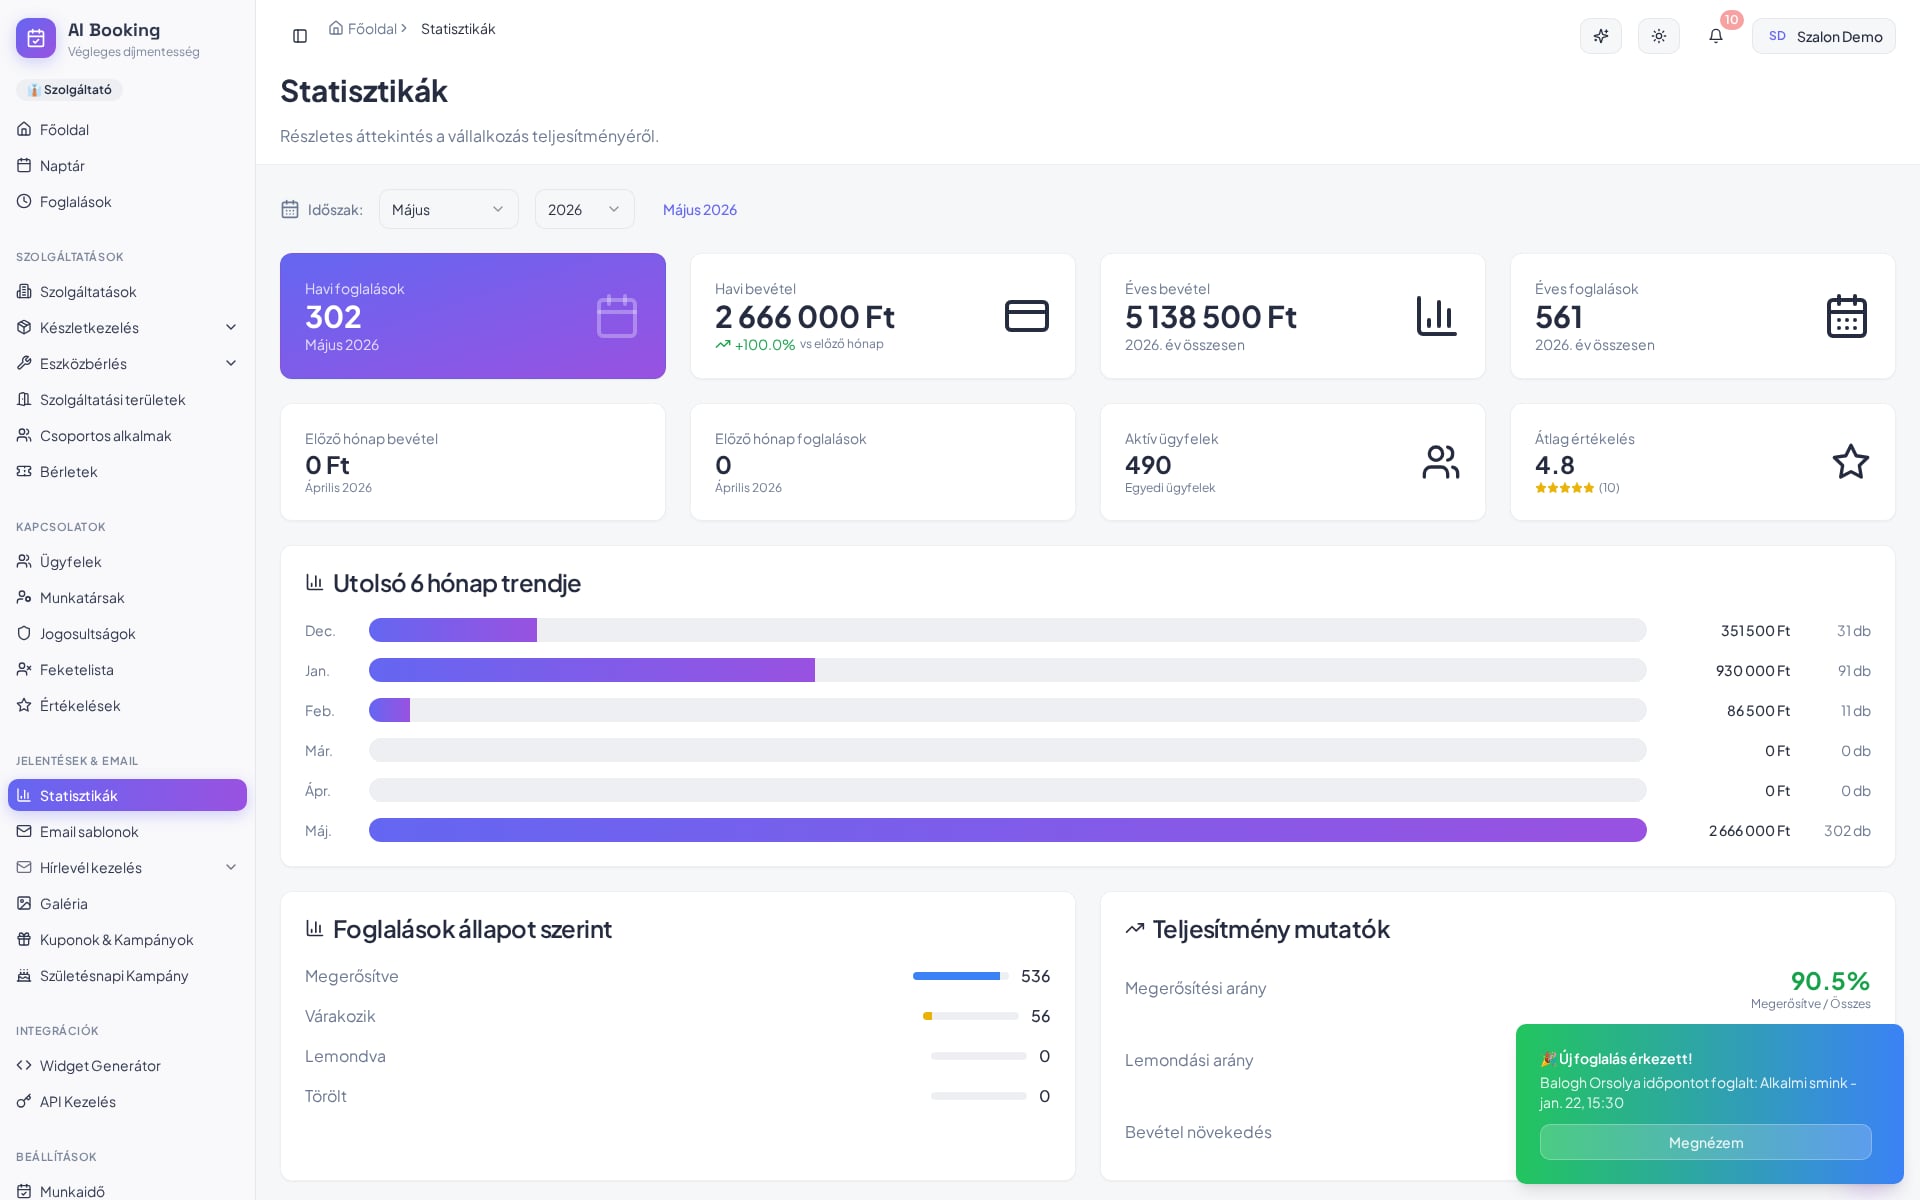
Task: Open the AI sparkle assistant button
Action: 1601,36
